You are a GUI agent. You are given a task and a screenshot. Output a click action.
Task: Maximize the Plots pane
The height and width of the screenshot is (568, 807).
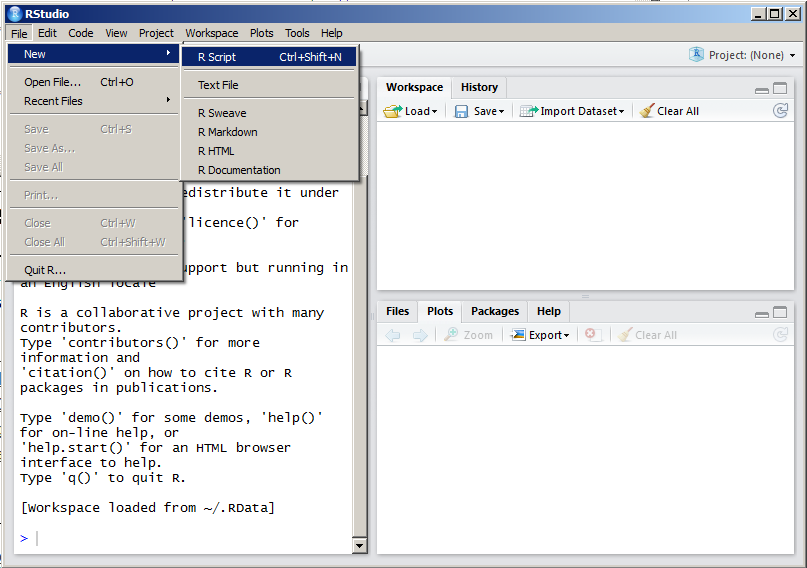point(781,314)
